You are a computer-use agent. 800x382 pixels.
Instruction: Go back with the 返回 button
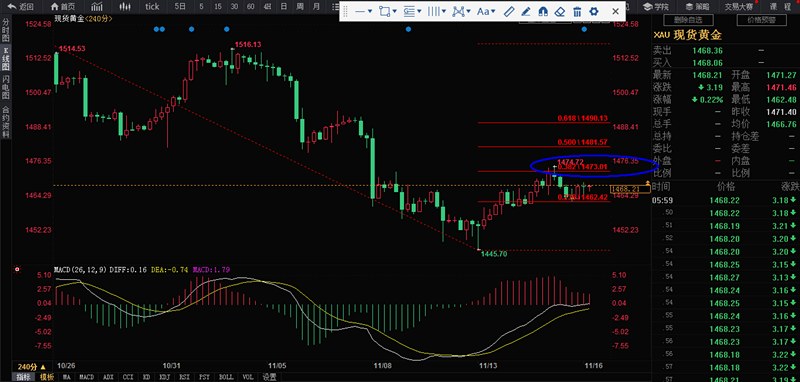20,7
